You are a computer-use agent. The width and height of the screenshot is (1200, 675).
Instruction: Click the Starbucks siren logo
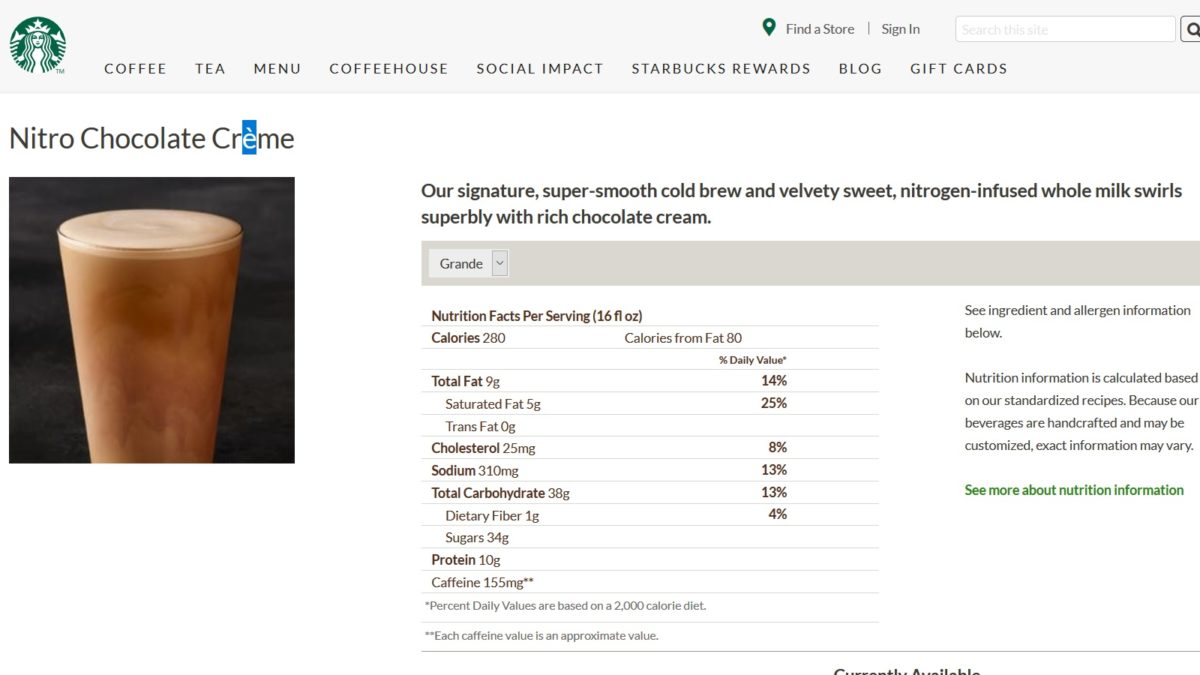(38, 45)
